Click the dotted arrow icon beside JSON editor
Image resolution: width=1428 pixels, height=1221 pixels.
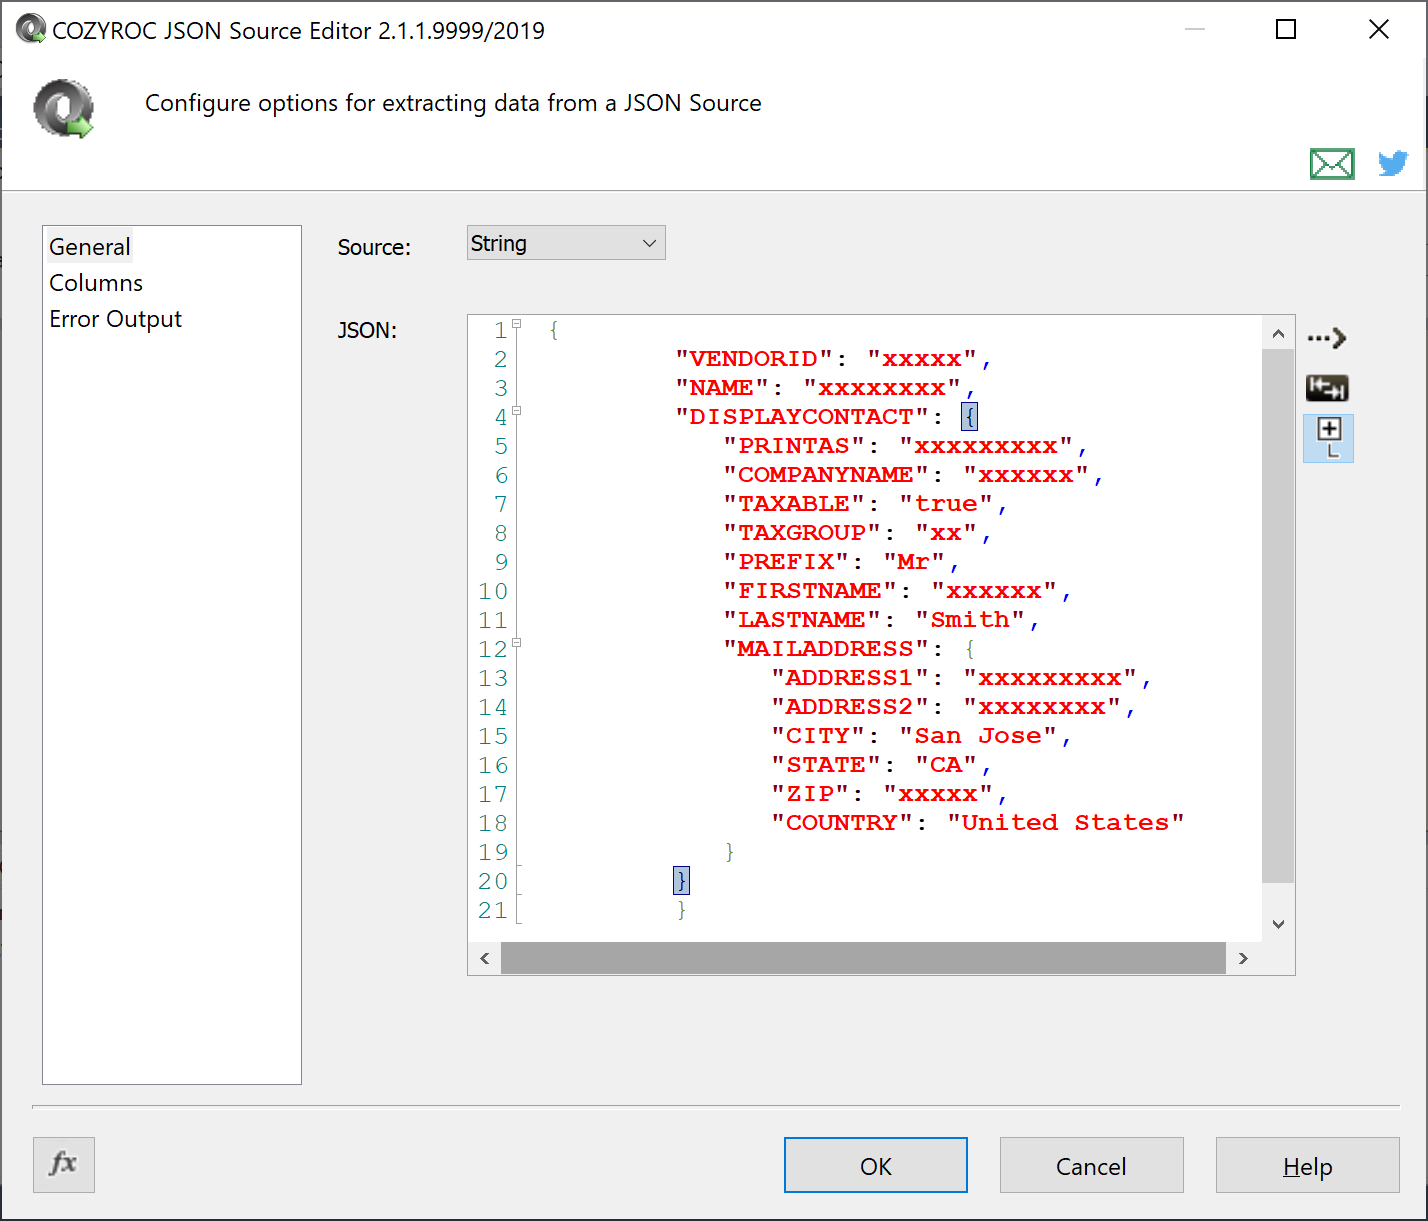(x=1327, y=339)
